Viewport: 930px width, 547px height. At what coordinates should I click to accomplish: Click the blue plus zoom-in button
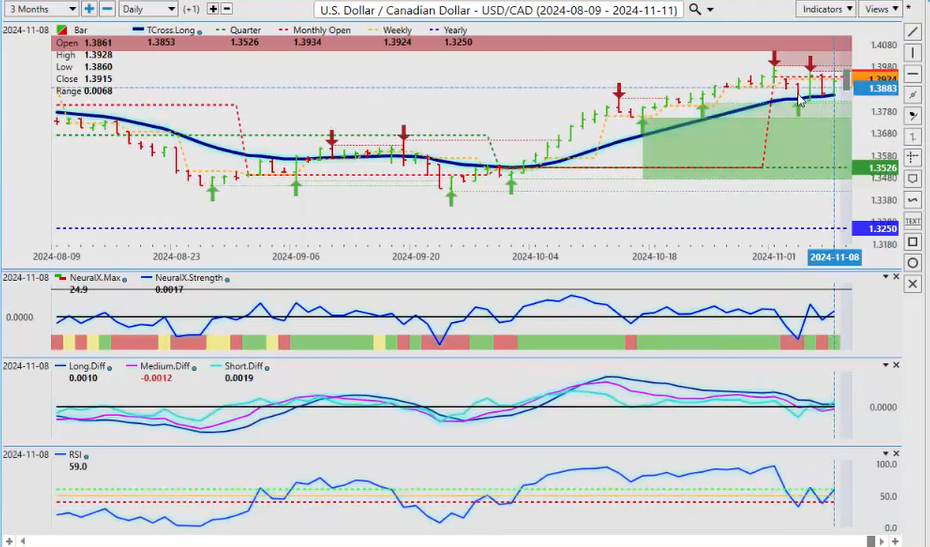coord(89,9)
